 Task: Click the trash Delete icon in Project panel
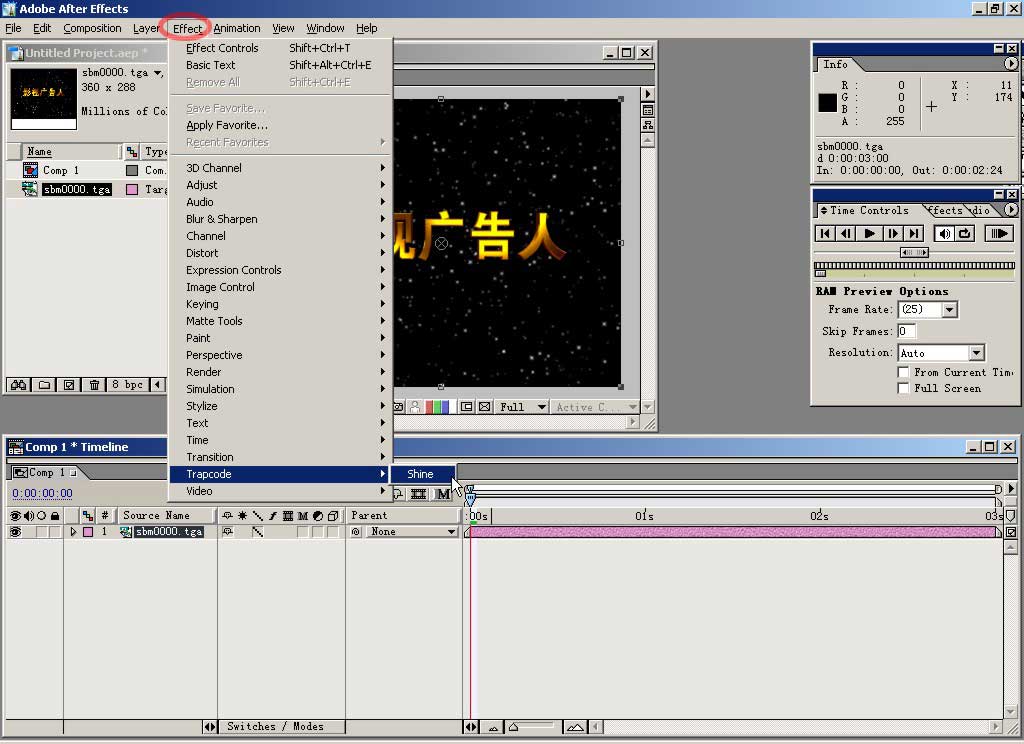[x=94, y=385]
